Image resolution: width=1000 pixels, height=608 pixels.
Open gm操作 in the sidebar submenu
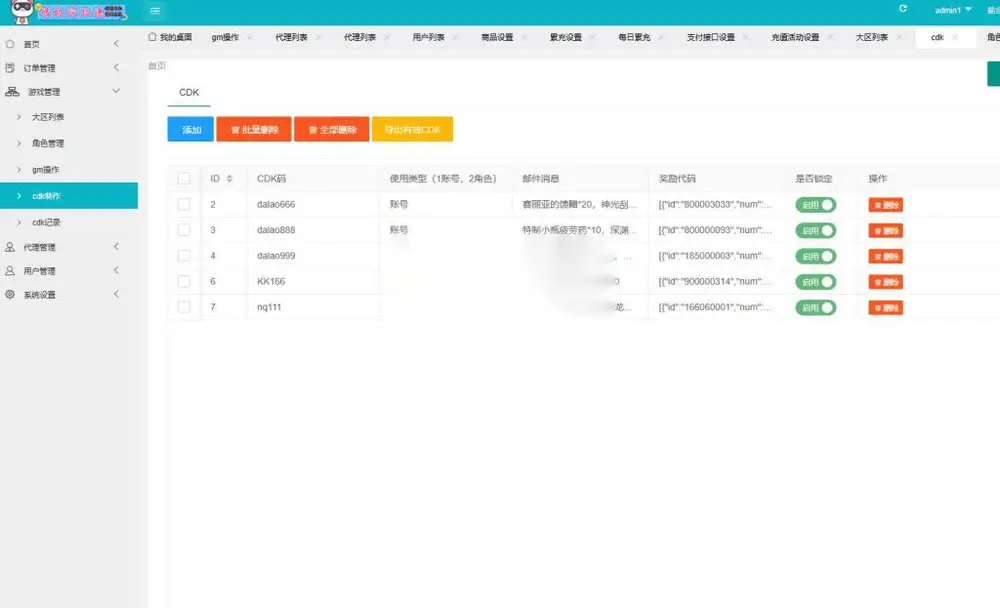[46, 170]
